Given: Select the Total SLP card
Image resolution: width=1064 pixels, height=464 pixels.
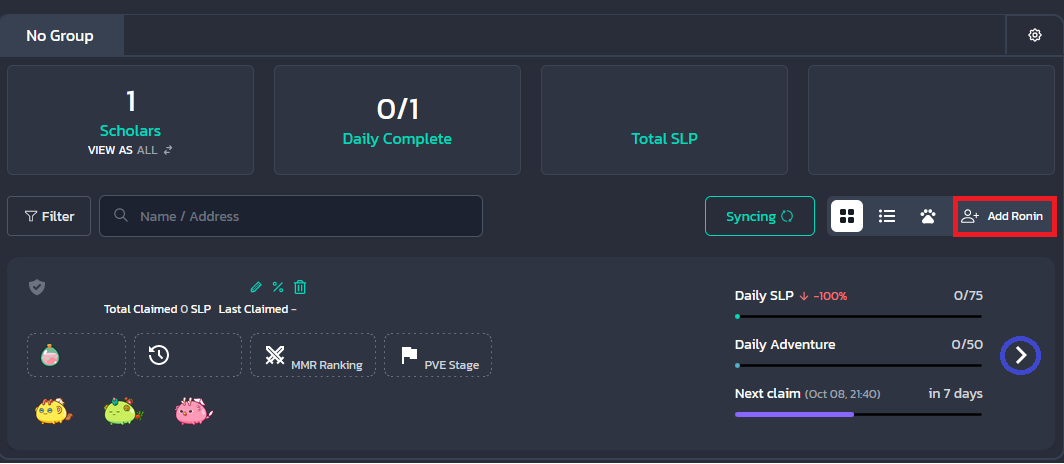Looking at the screenshot, I should pyautogui.click(x=664, y=120).
